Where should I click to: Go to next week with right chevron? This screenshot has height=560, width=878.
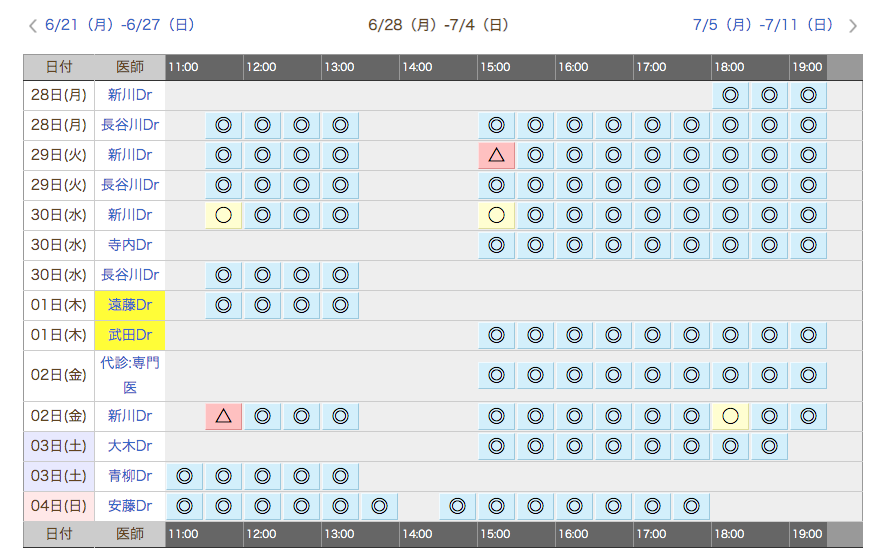pyautogui.click(x=852, y=26)
